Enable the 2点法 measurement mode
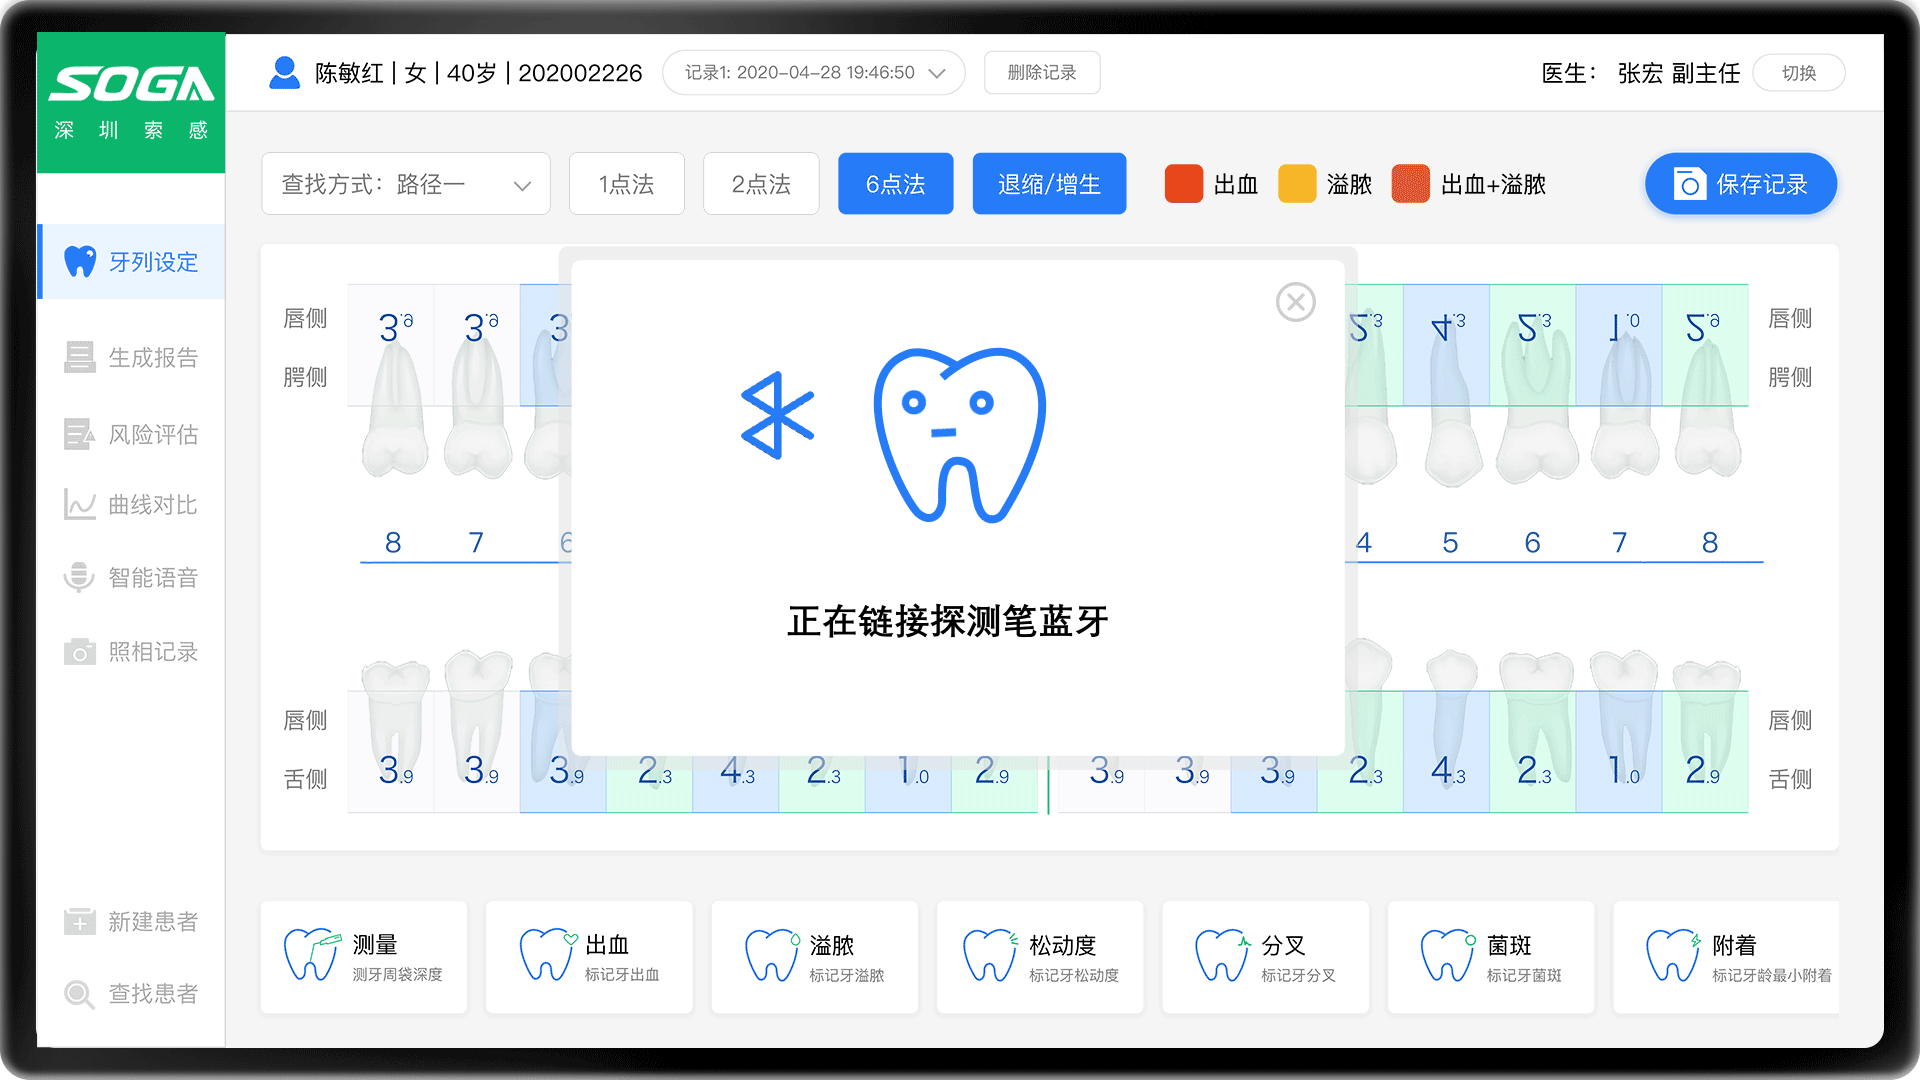Screen dimensions: 1920x1080 (x=761, y=183)
